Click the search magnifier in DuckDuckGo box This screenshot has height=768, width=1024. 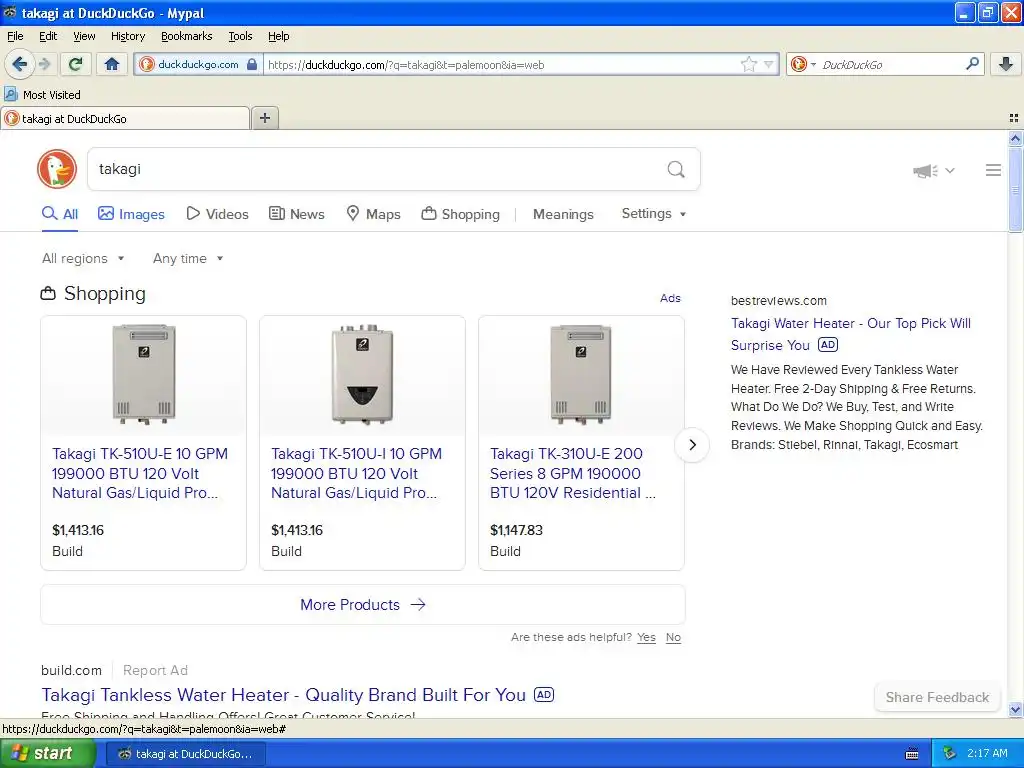click(676, 170)
